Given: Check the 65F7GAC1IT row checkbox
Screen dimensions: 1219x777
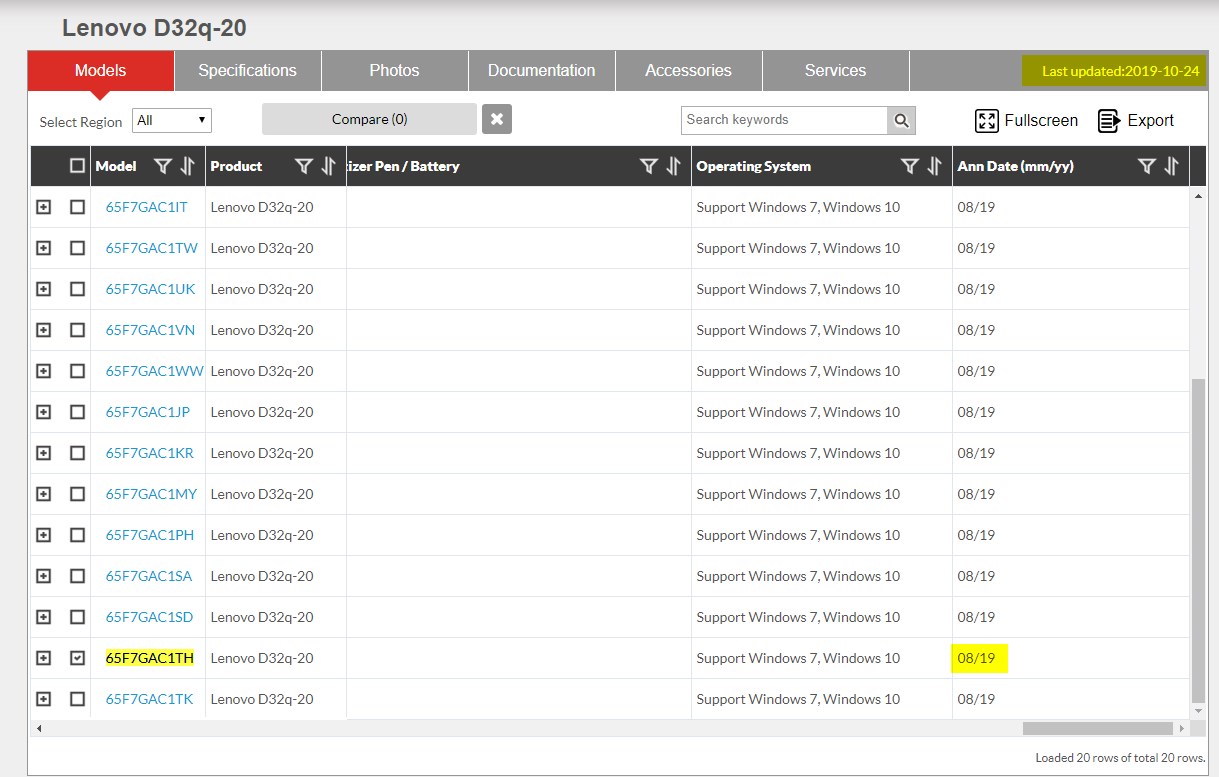Looking at the screenshot, I should click(x=77, y=207).
